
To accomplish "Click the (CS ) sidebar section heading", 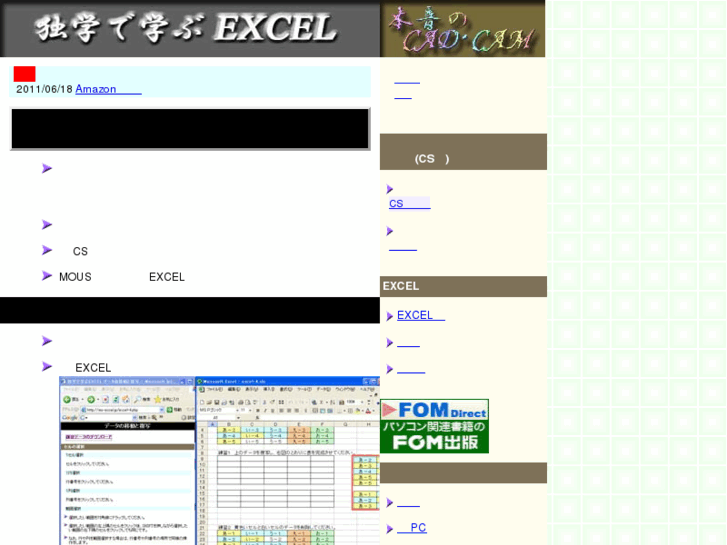I will pos(463,152).
